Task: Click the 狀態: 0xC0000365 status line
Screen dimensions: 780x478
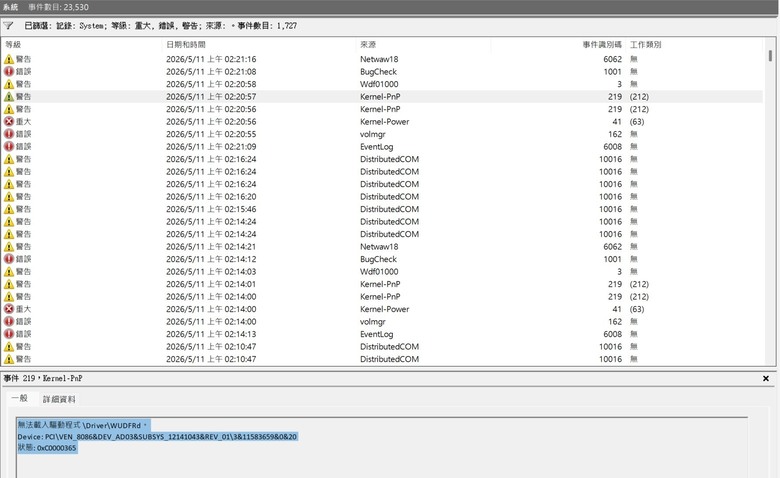Action: 47,448
